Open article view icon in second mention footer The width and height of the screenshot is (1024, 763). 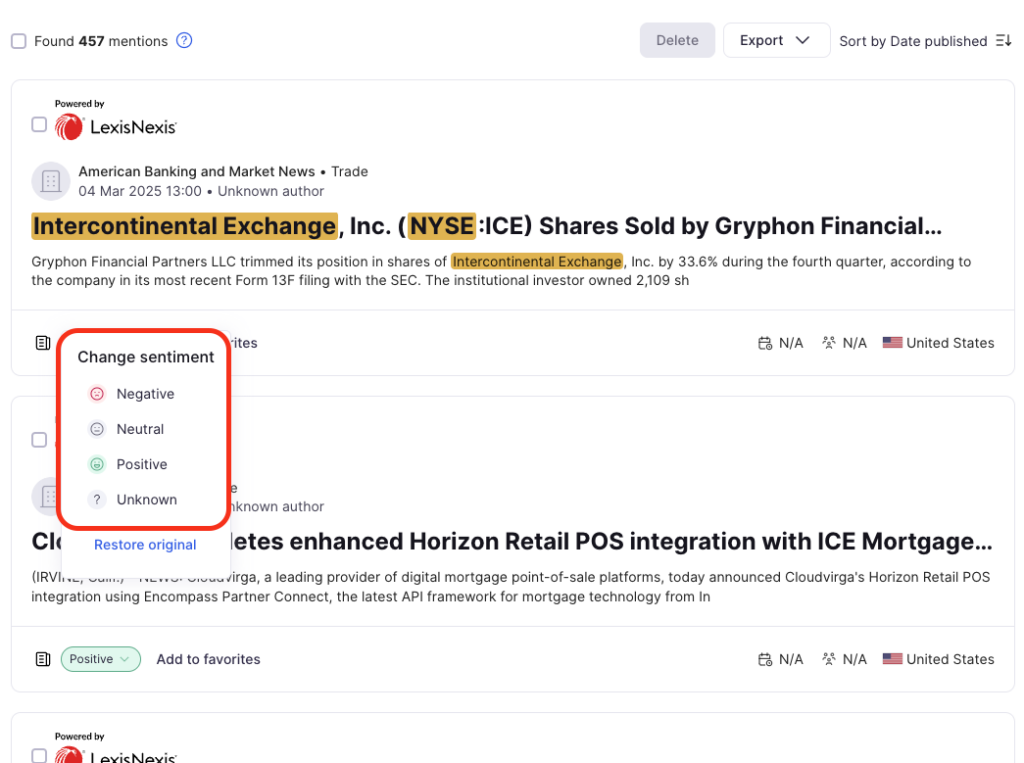pyautogui.click(x=42, y=659)
